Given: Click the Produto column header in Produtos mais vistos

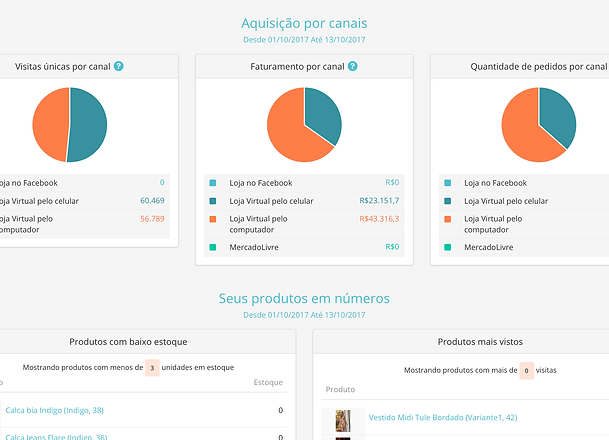Looking at the screenshot, I should (x=340, y=390).
